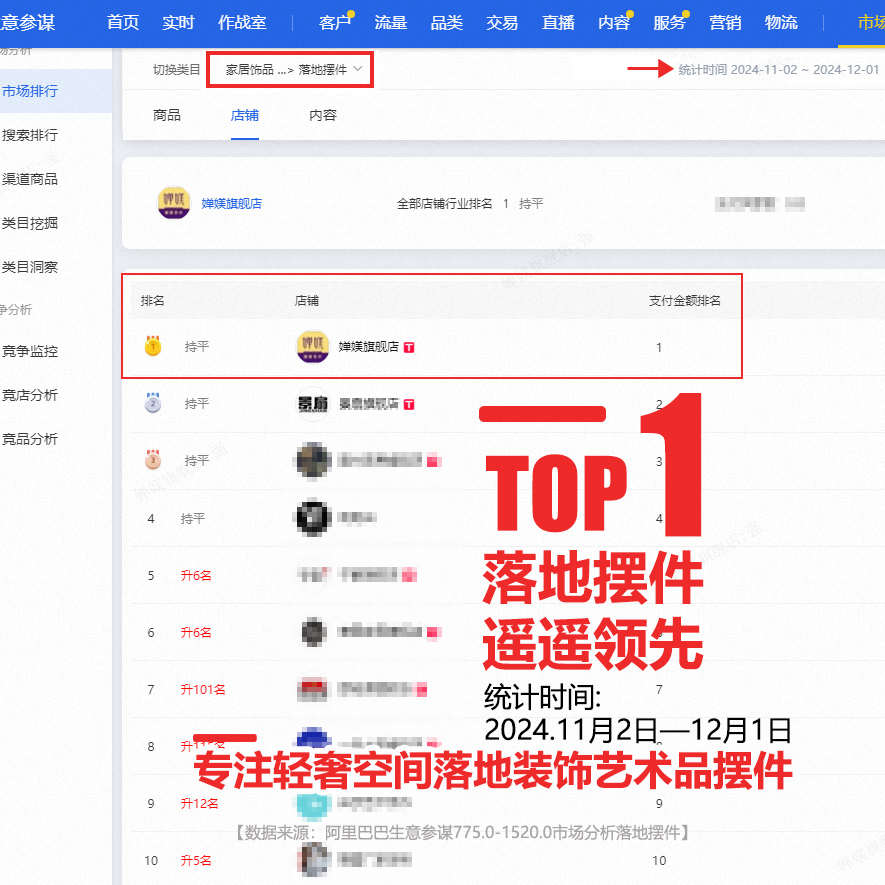Open the 营销 top navigation item
This screenshot has width=885, height=885.
pyautogui.click(x=725, y=23)
